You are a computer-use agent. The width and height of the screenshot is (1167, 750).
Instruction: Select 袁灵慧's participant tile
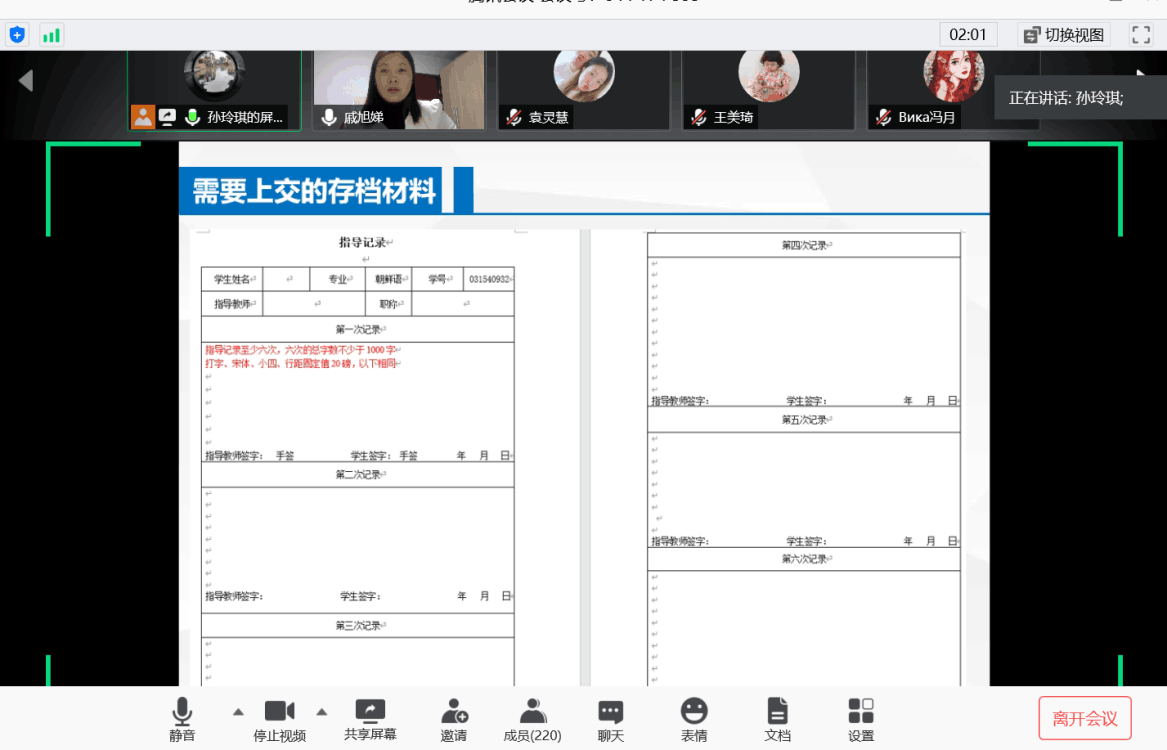[584, 90]
